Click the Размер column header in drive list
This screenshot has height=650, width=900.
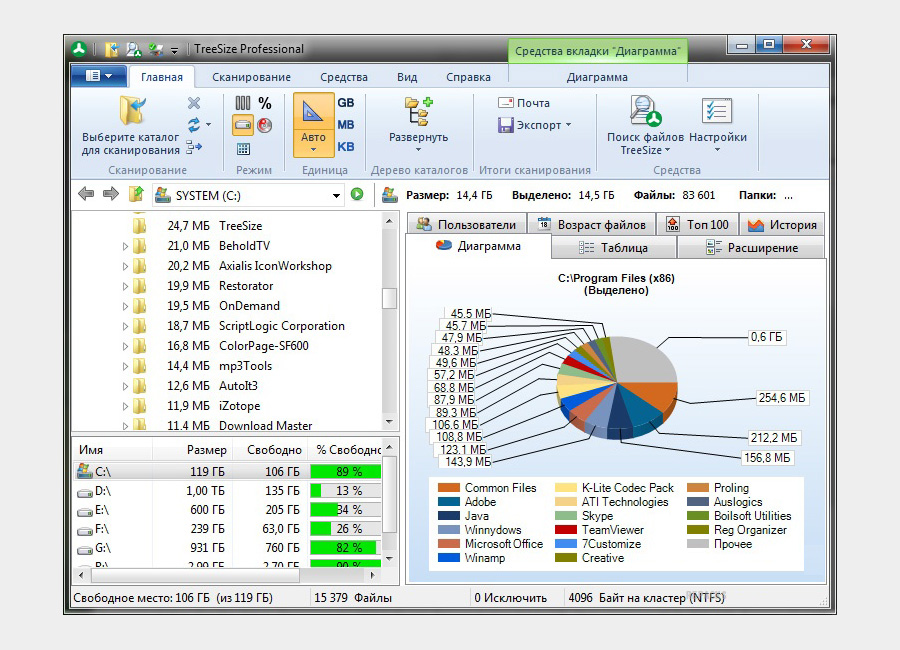[192, 450]
